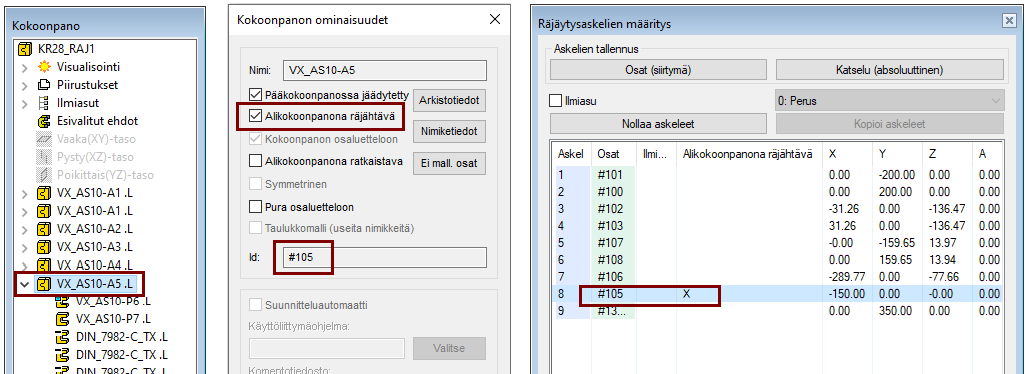Click the Z column header
The width and height of the screenshot is (1029, 374).
tap(948, 154)
